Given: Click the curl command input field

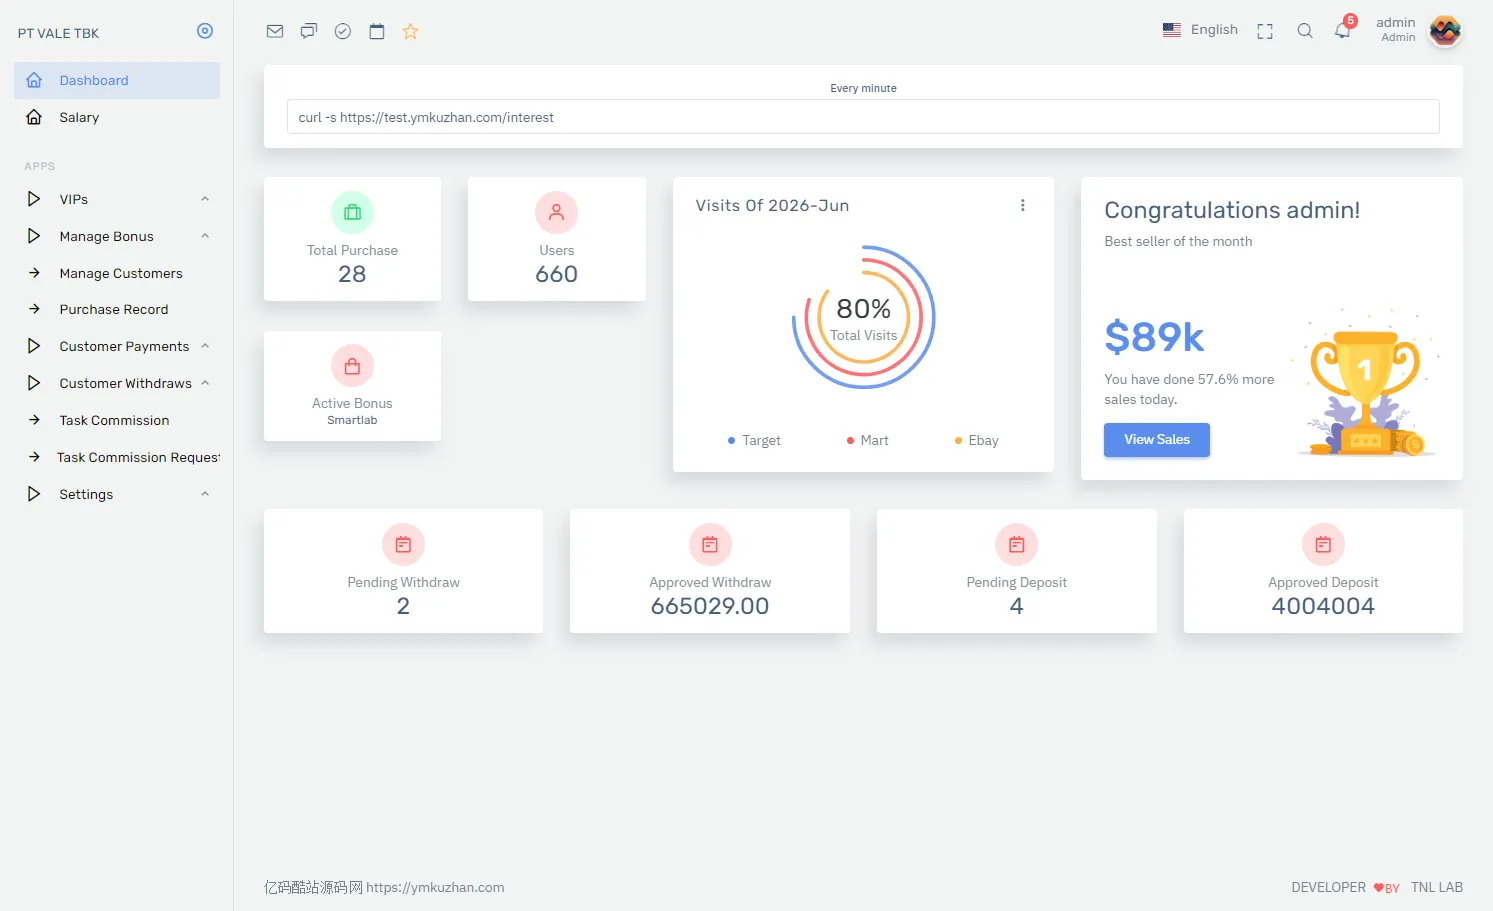Looking at the screenshot, I should point(863,117).
